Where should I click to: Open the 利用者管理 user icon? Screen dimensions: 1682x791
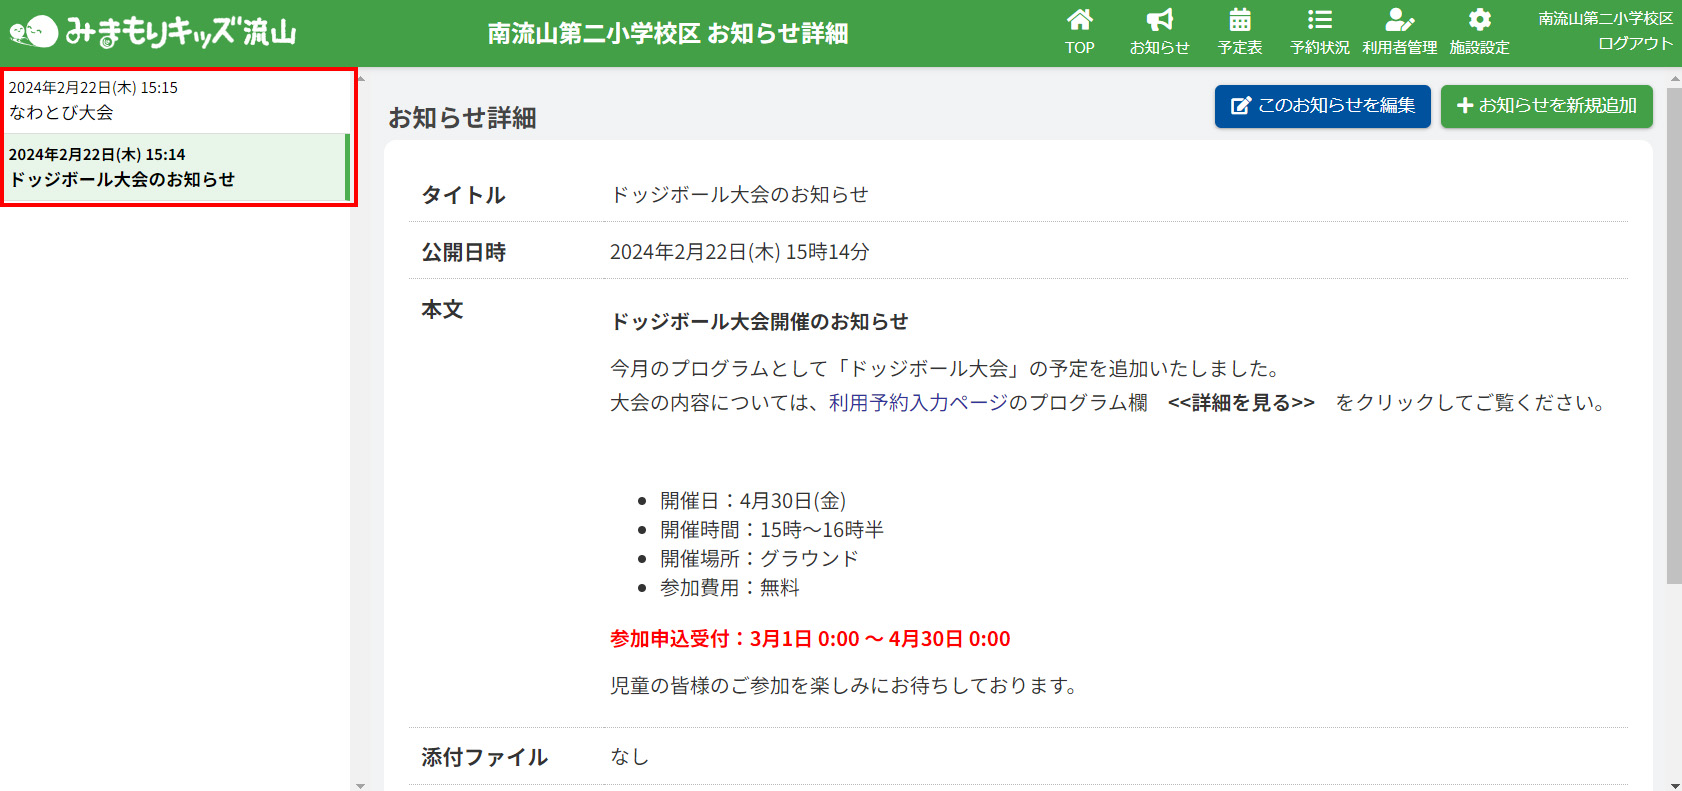1399,20
